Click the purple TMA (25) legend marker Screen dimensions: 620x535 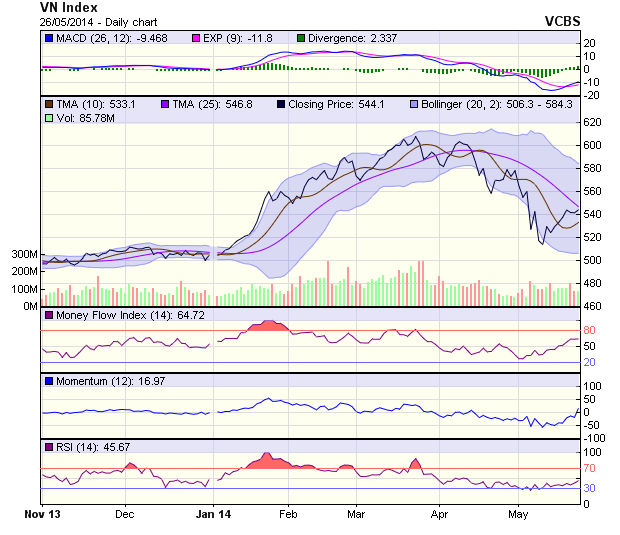click(166, 103)
